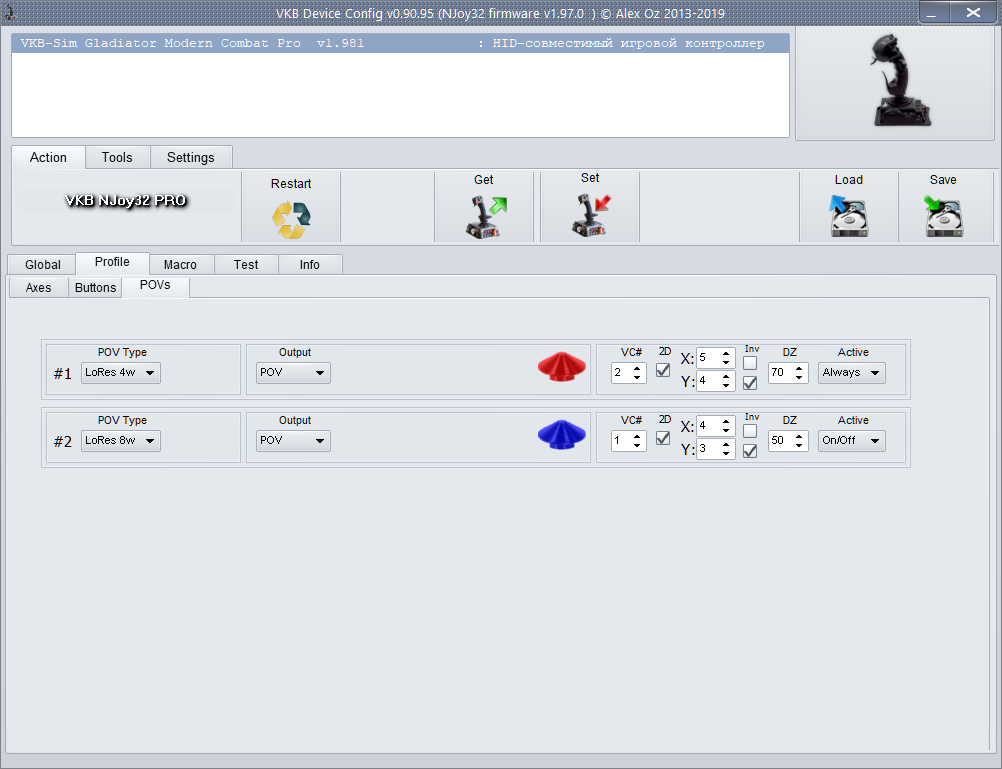Toggle the 2D checkbox for POV #1
Screen dimensions: 1002x769
663,370
